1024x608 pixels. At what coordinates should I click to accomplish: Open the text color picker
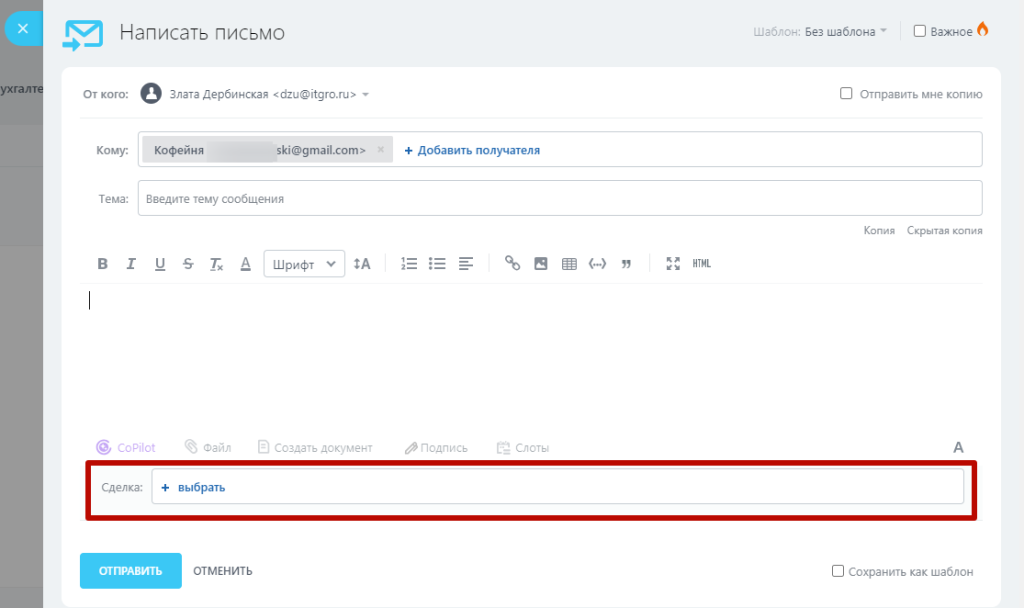pyautogui.click(x=245, y=264)
